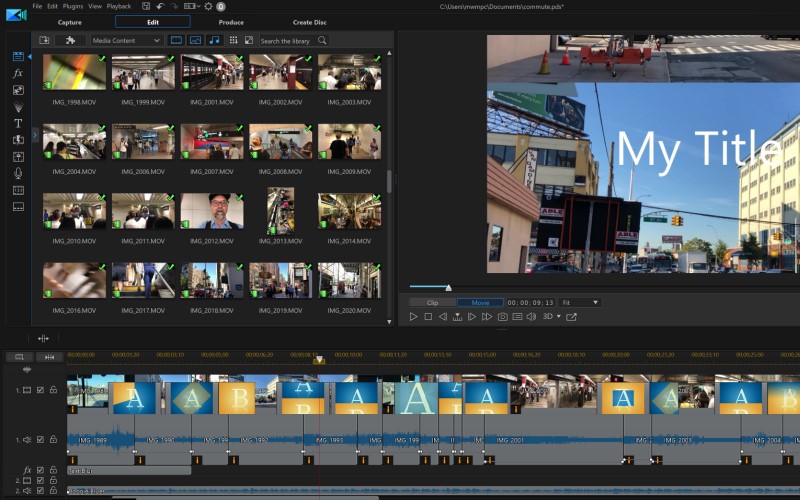Open the Effects (fx) room
The image size is (800, 500).
pyautogui.click(x=18, y=73)
